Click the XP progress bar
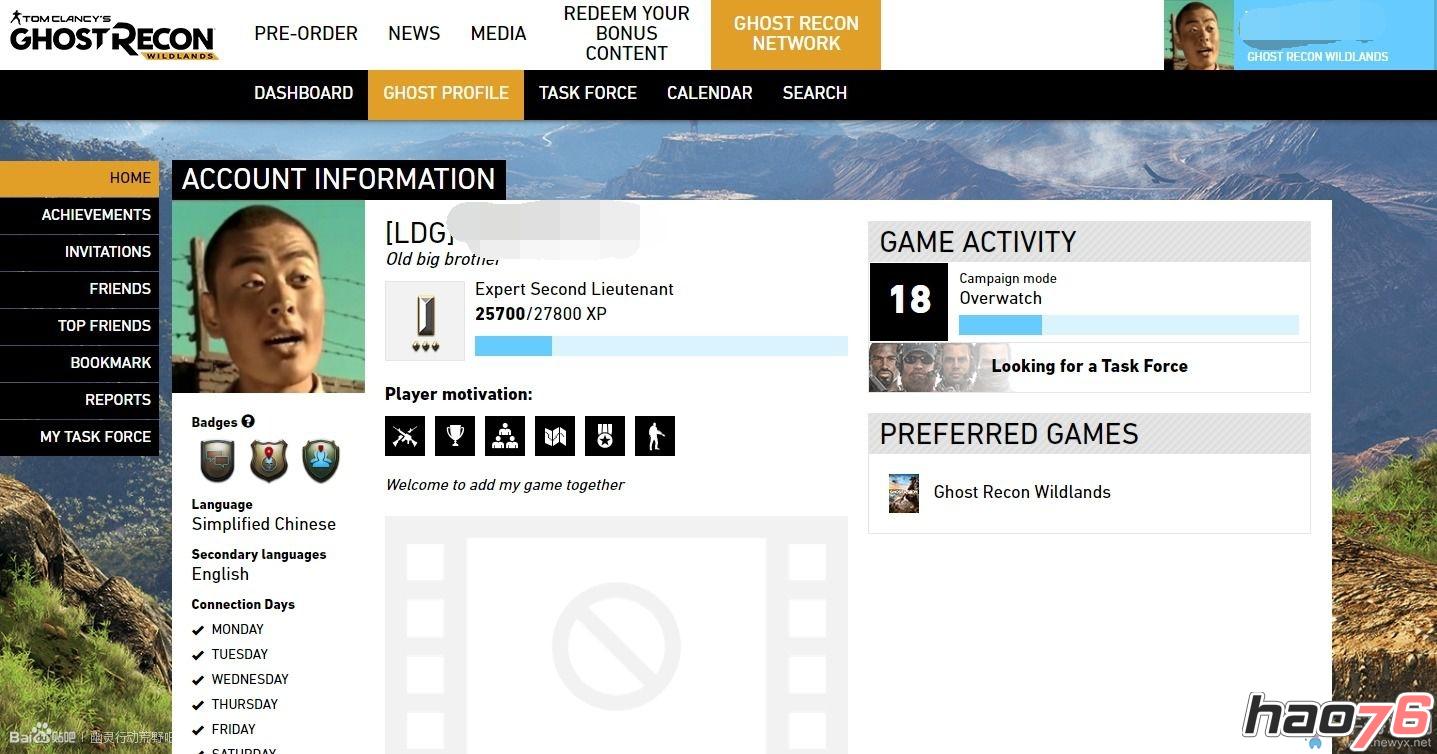The image size is (1437, 754). [661, 346]
